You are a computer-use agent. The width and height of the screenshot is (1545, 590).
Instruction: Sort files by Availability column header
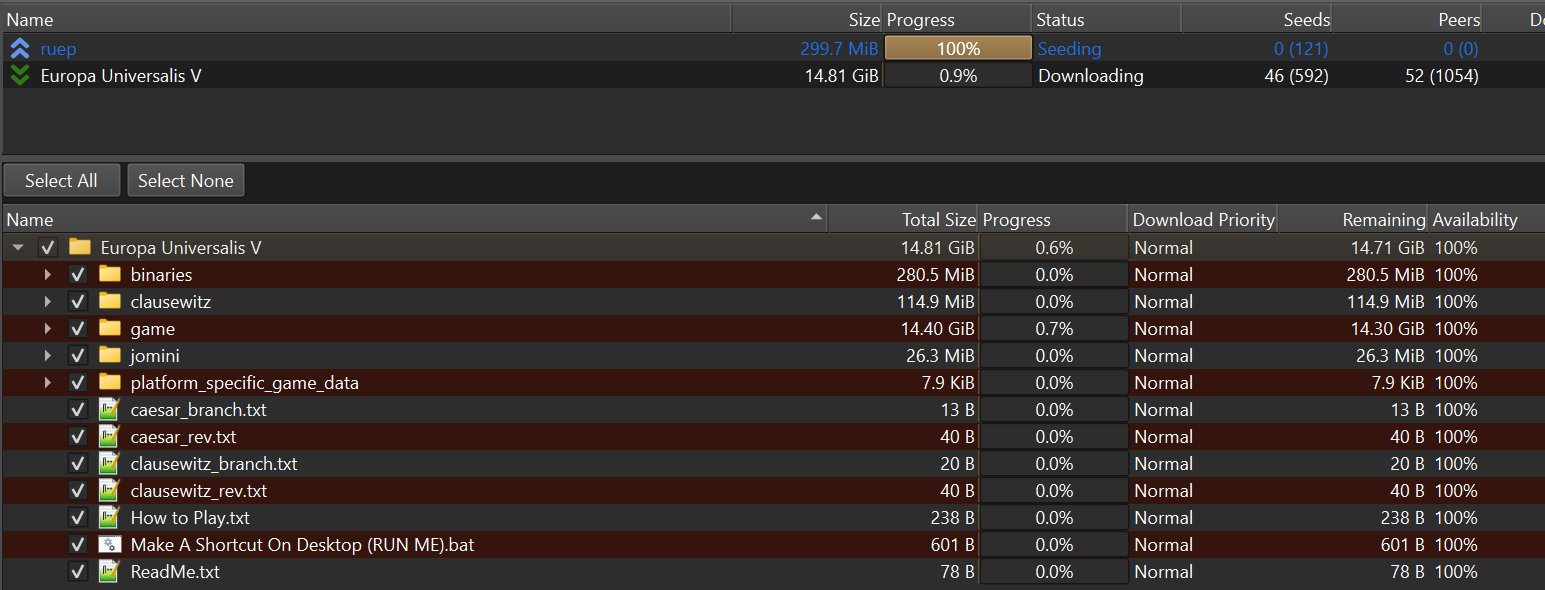(x=1487, y=219)
